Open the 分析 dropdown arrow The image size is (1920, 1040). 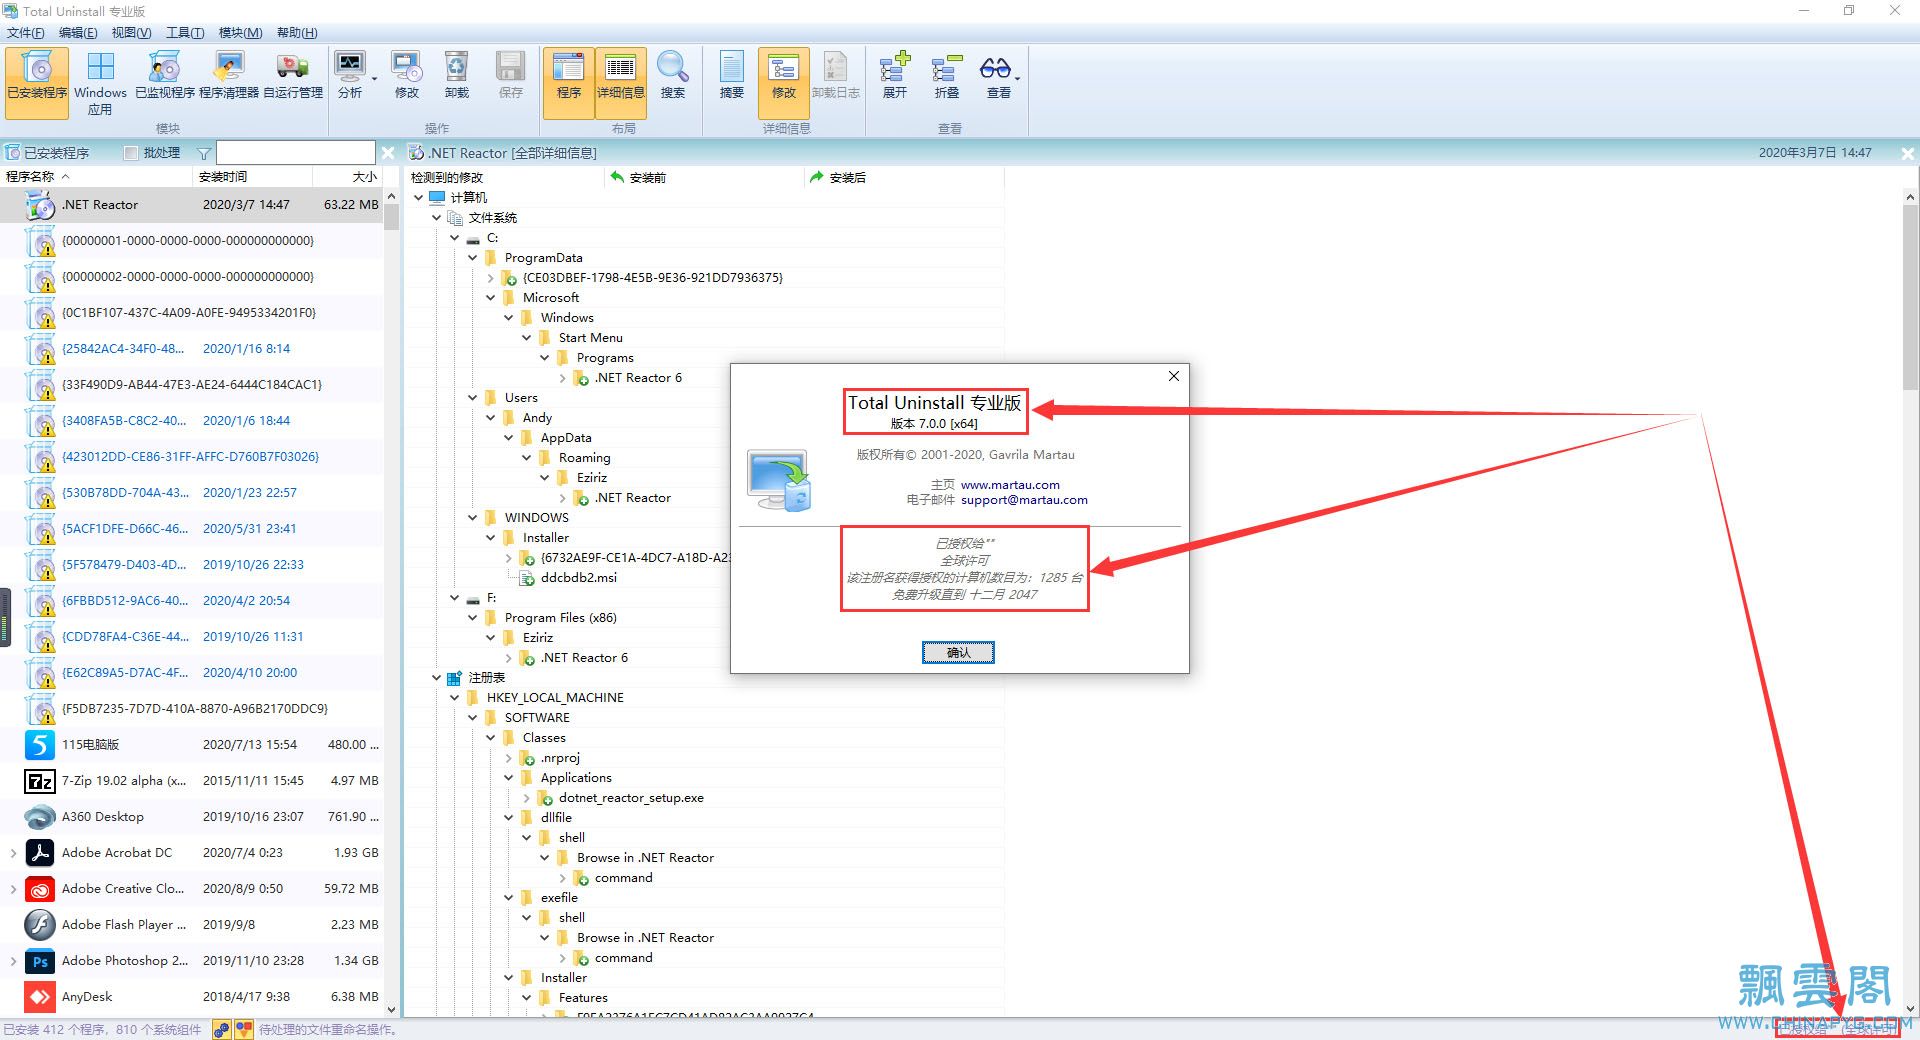(375, 78)
